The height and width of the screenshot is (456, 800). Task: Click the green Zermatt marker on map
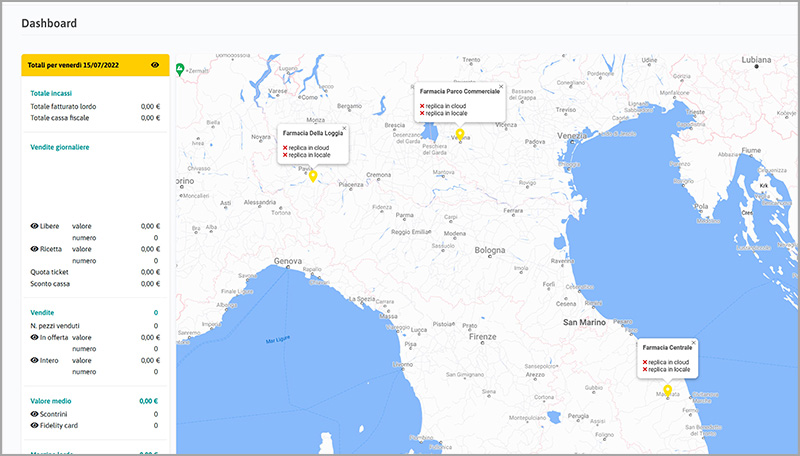(180, 69)
